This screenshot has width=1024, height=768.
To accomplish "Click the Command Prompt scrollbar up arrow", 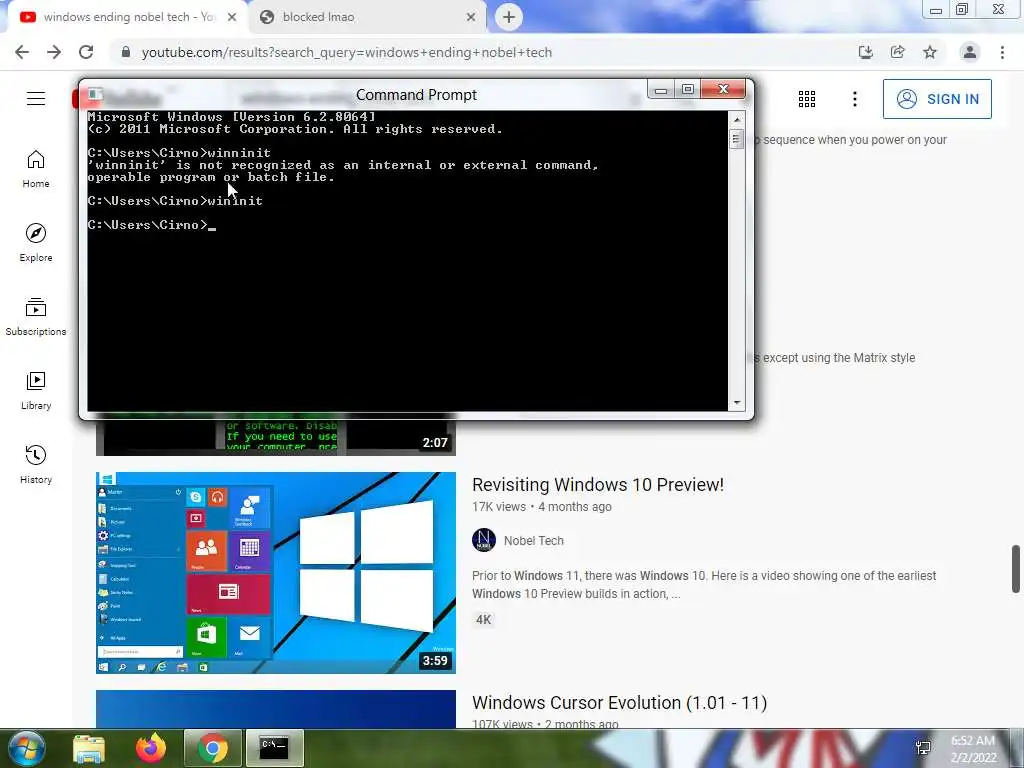I will tap(737, 120).
